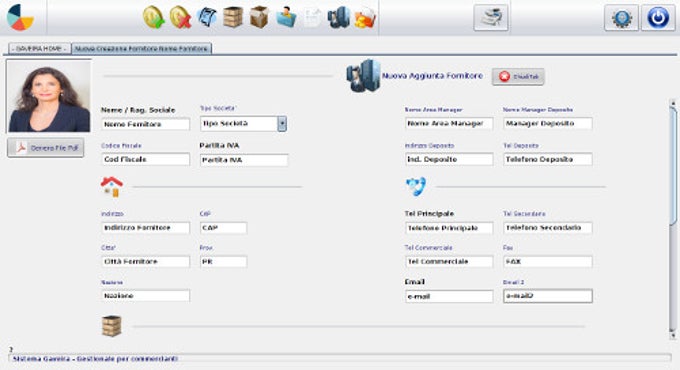Click the Genera File Pdf button

click(x=46, y=148)
